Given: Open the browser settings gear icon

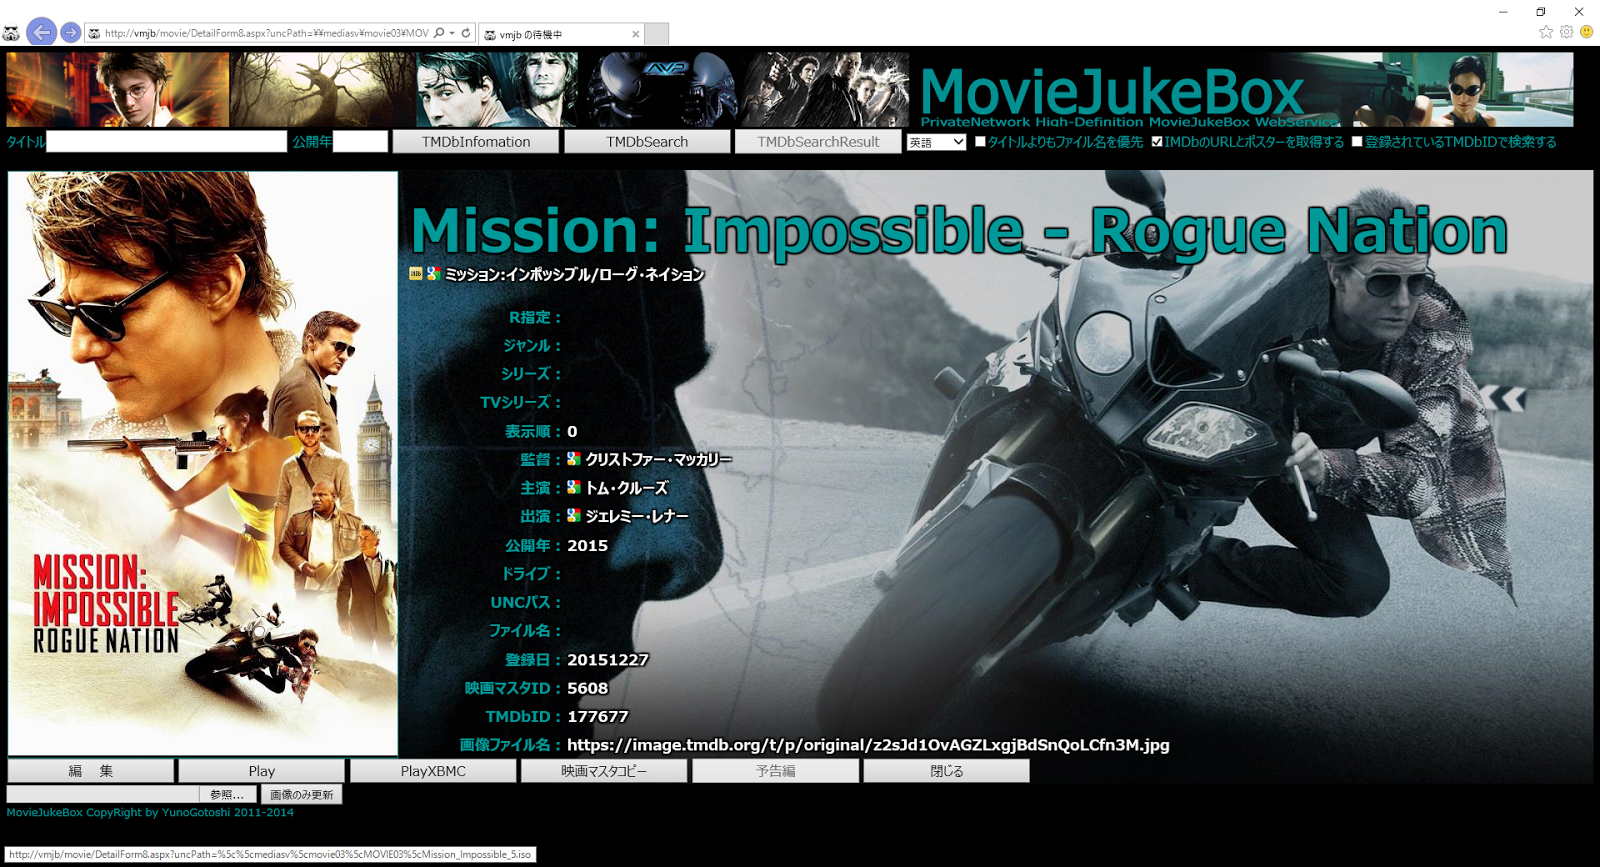Looking at the screenshot, I should click(1567, 32).
